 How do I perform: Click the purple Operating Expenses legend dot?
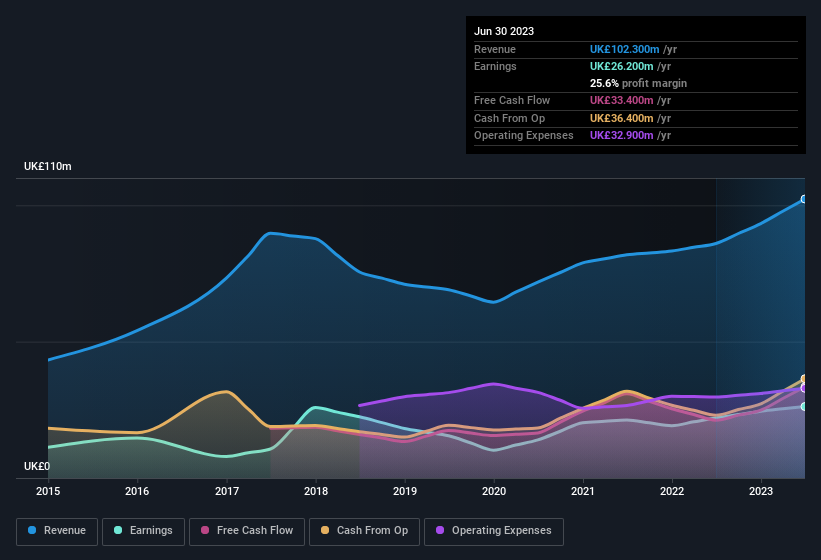coord(441,530)
